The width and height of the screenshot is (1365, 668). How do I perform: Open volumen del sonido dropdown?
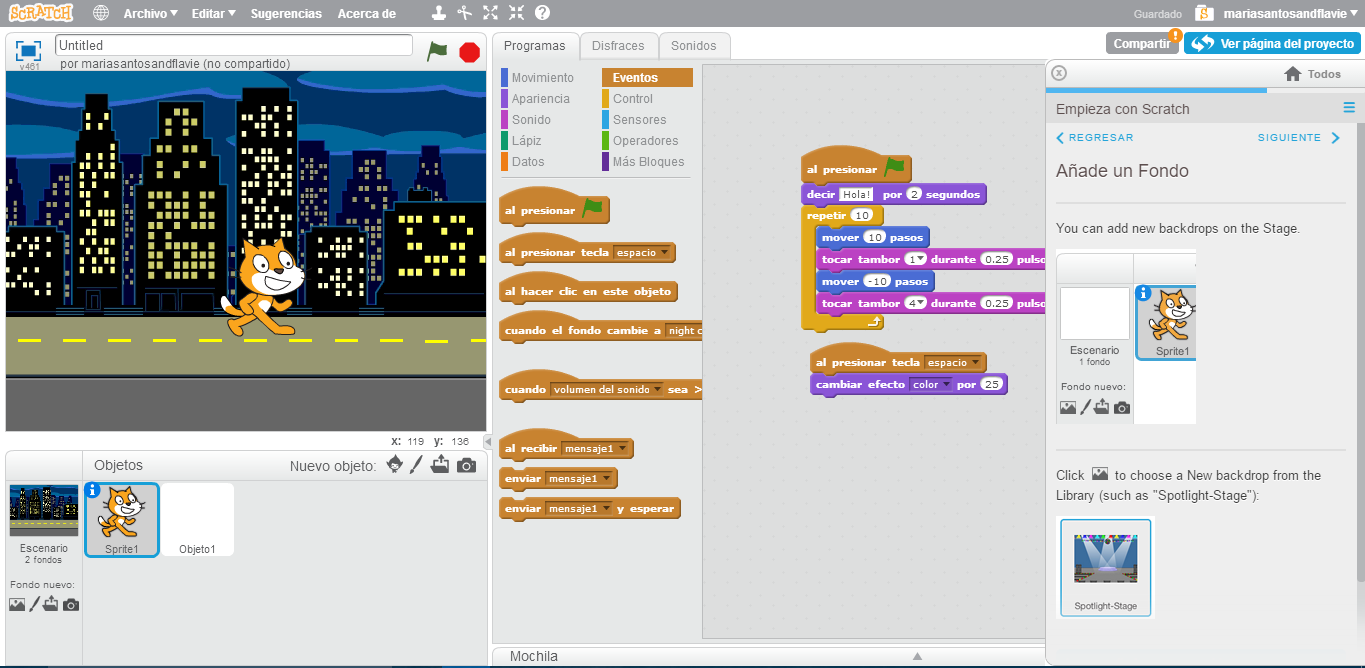click(606, 390)
